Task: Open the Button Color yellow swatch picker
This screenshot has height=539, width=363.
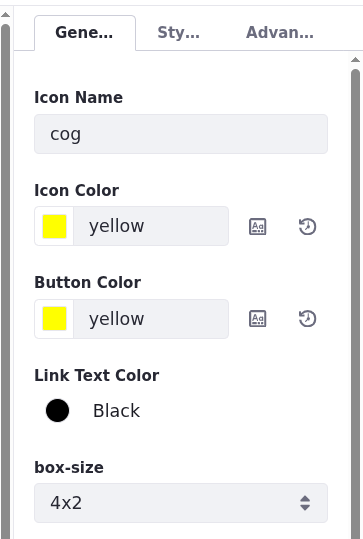Action: point(54,319)
